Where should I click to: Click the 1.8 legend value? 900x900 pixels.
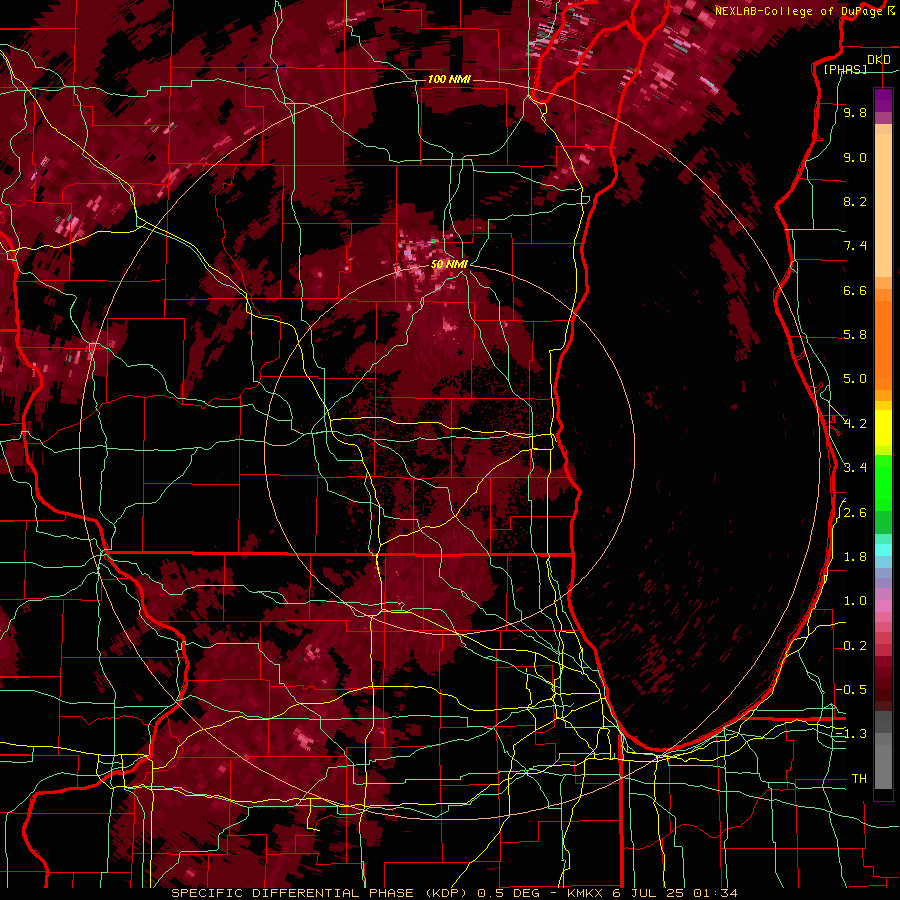855,557
